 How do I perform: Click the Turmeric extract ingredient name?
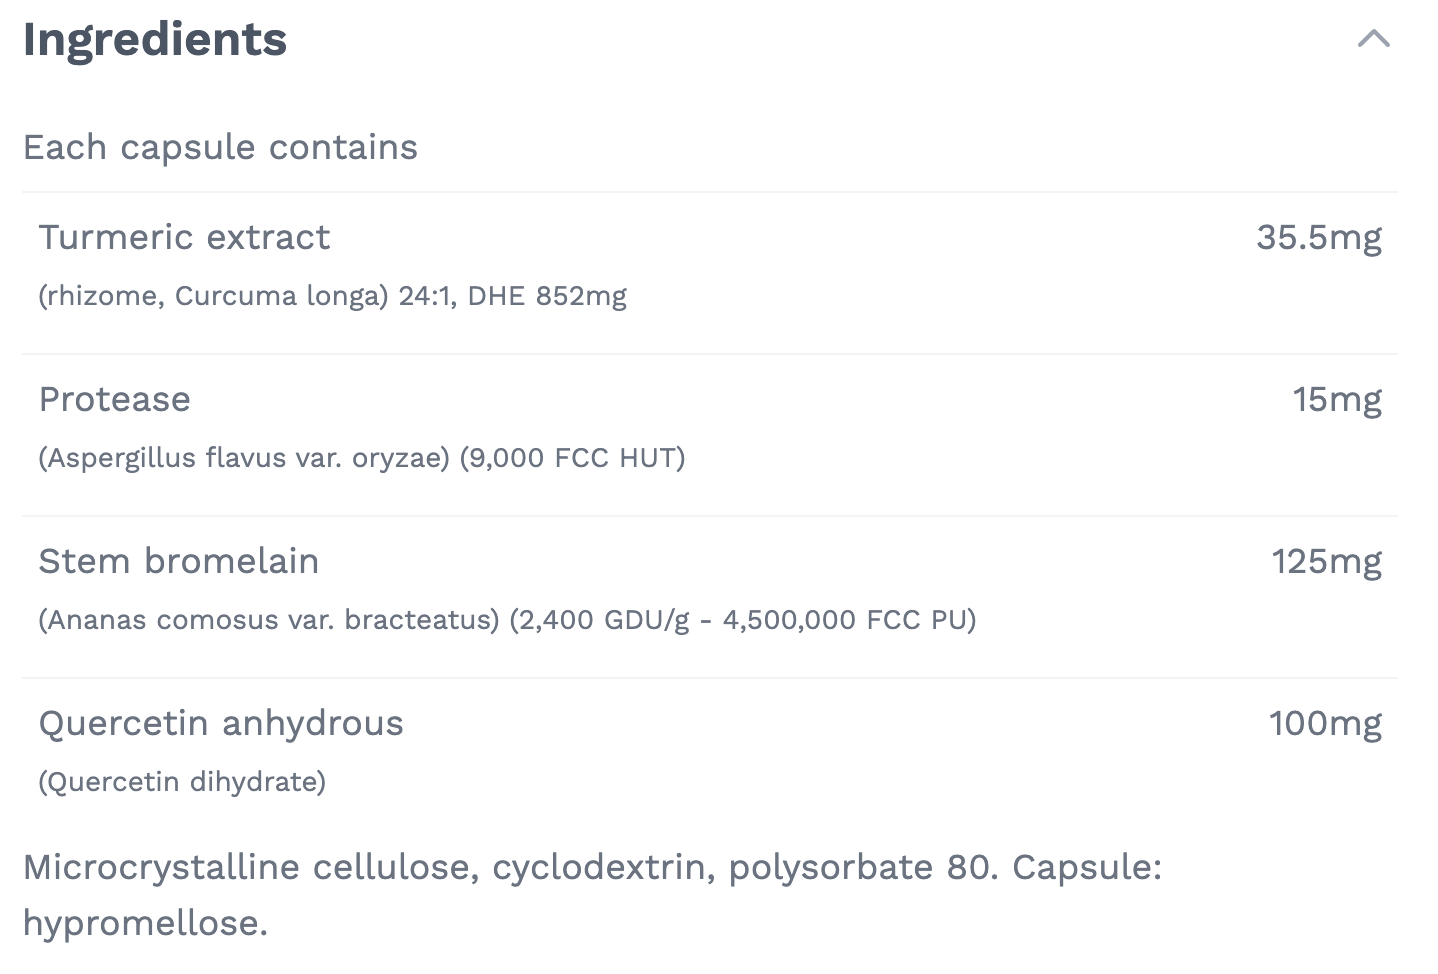tap(184, 237)
